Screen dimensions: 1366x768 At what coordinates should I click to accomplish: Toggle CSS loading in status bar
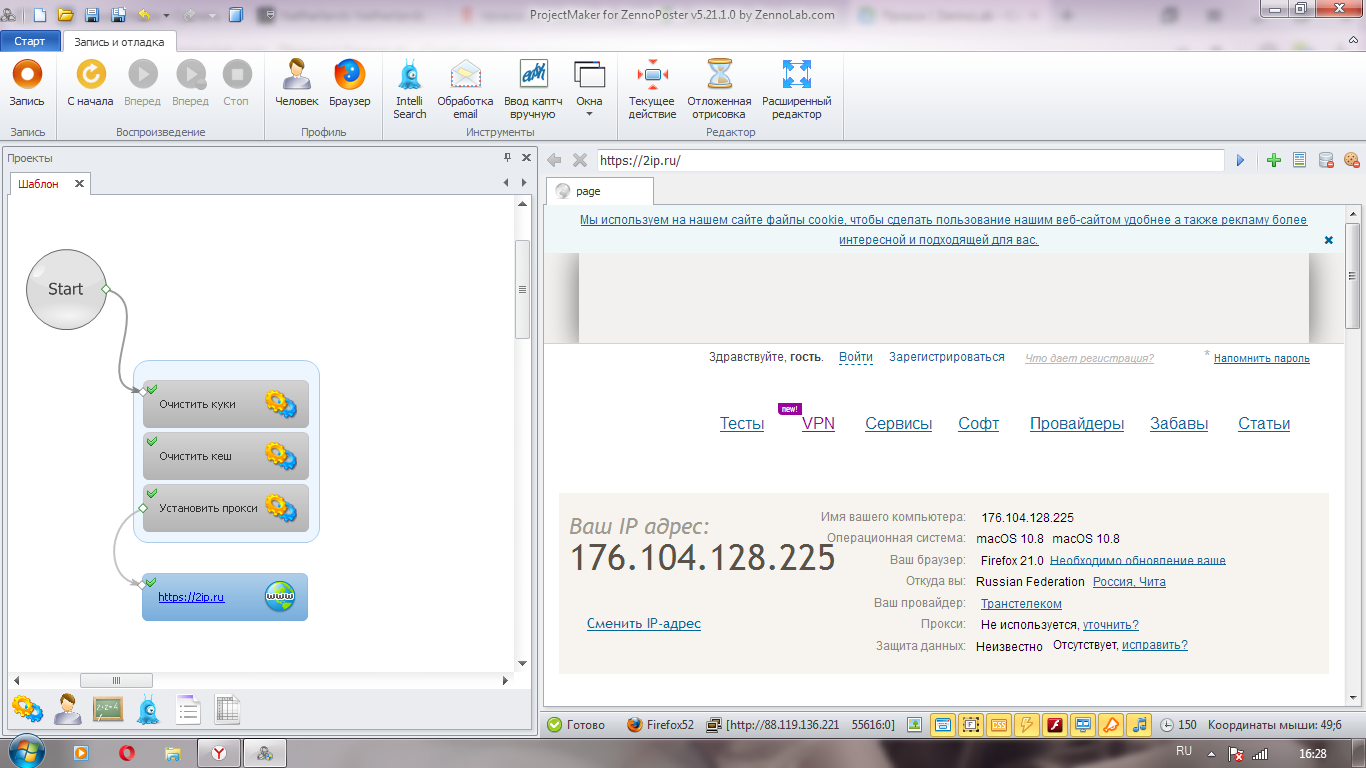[x=999, y=725]
